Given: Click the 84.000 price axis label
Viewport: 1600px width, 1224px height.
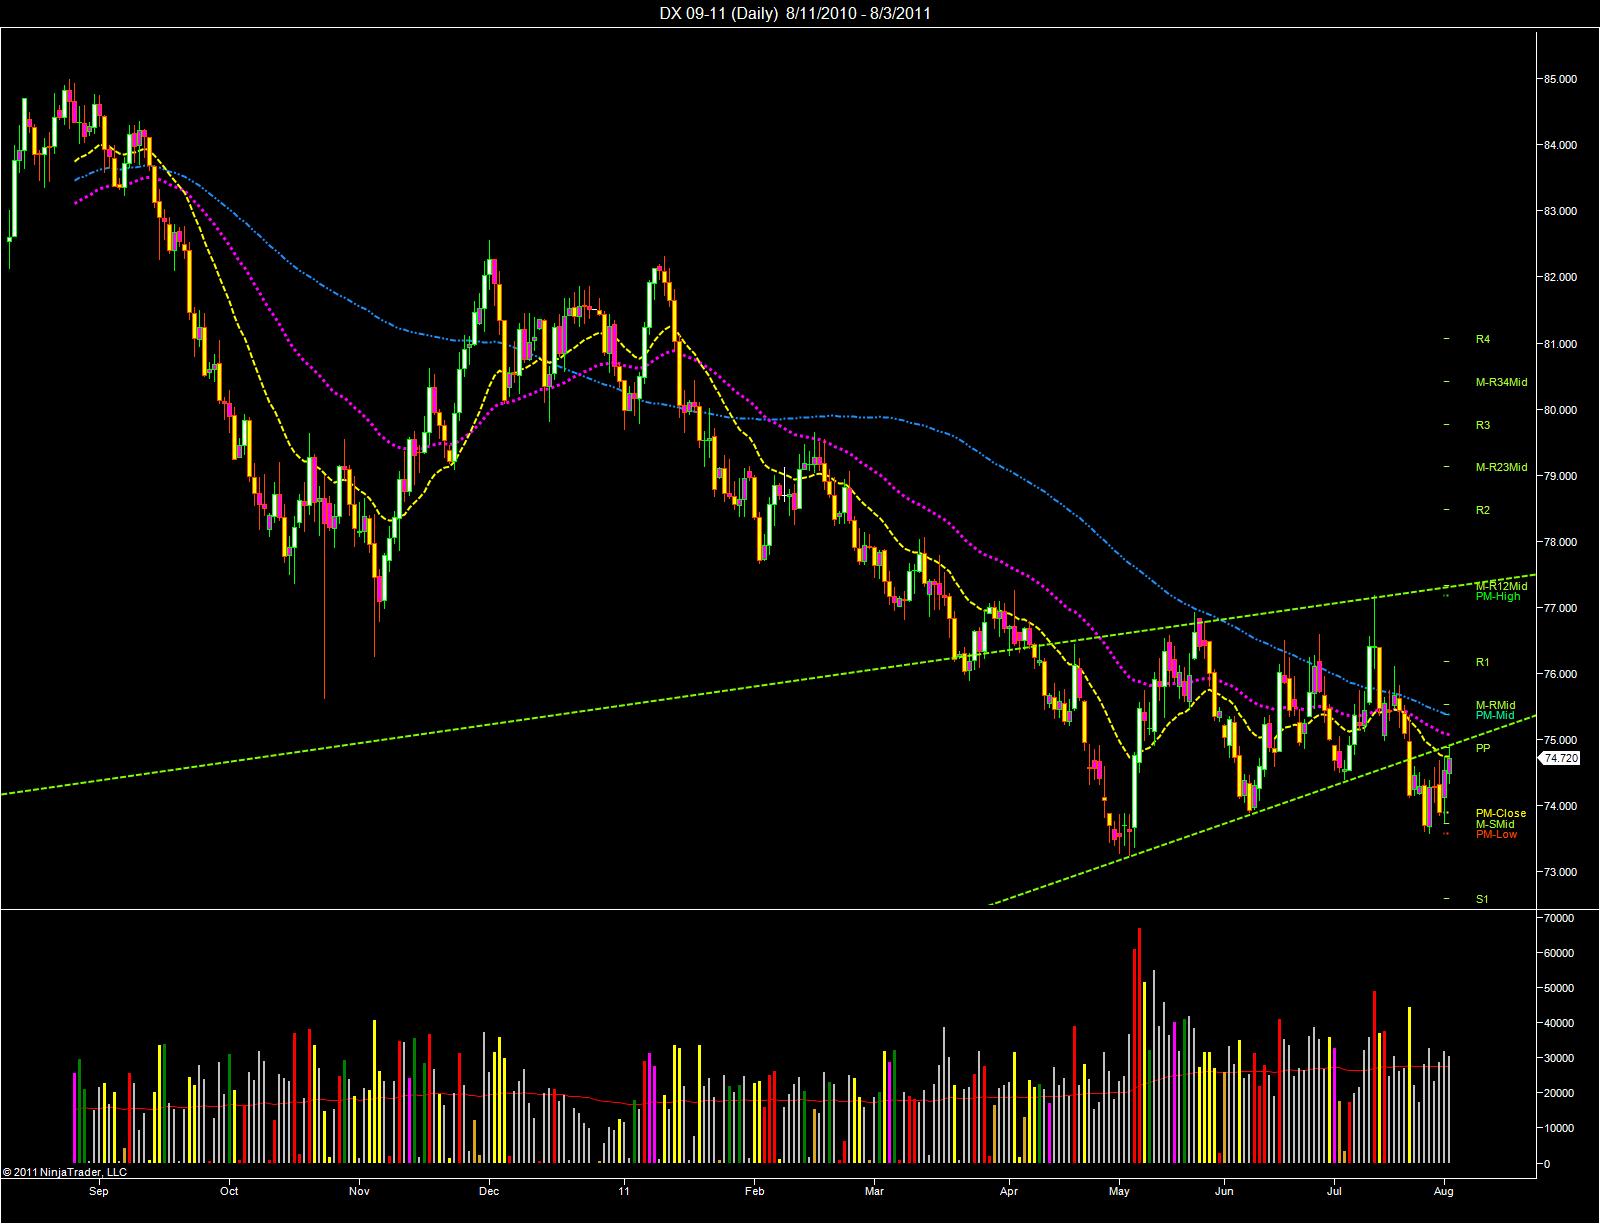Looking at the screenshot, I should (x=1561, y=145).
